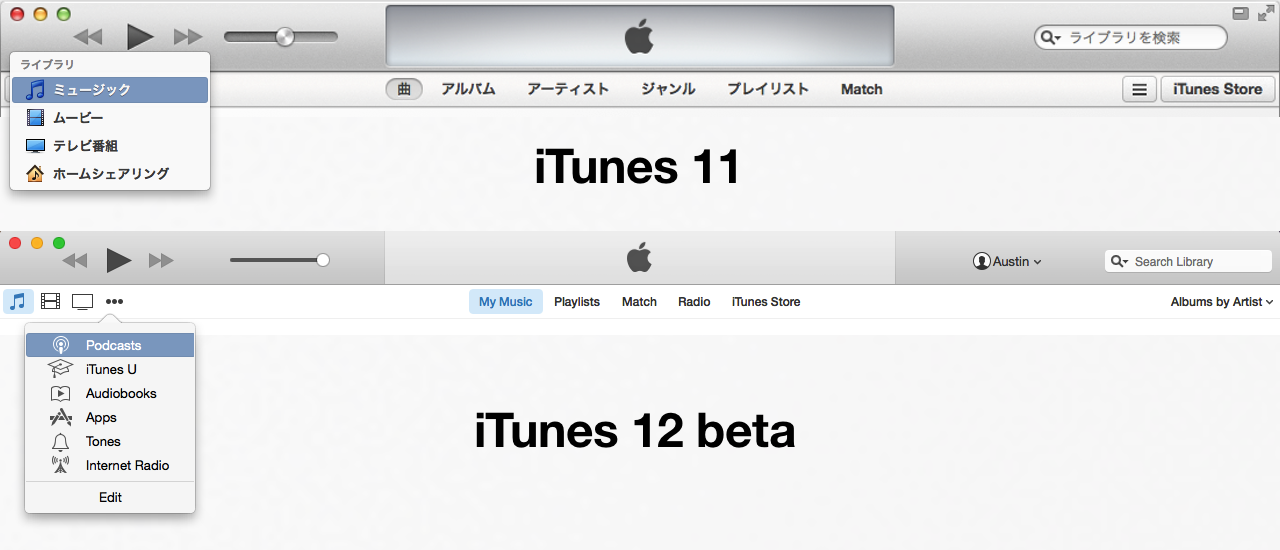Expand the ライブラリを検索 search options arrow
The height and width of the screenshot is (550, 1280).
pyautogui.click(x=1051, y=38)
